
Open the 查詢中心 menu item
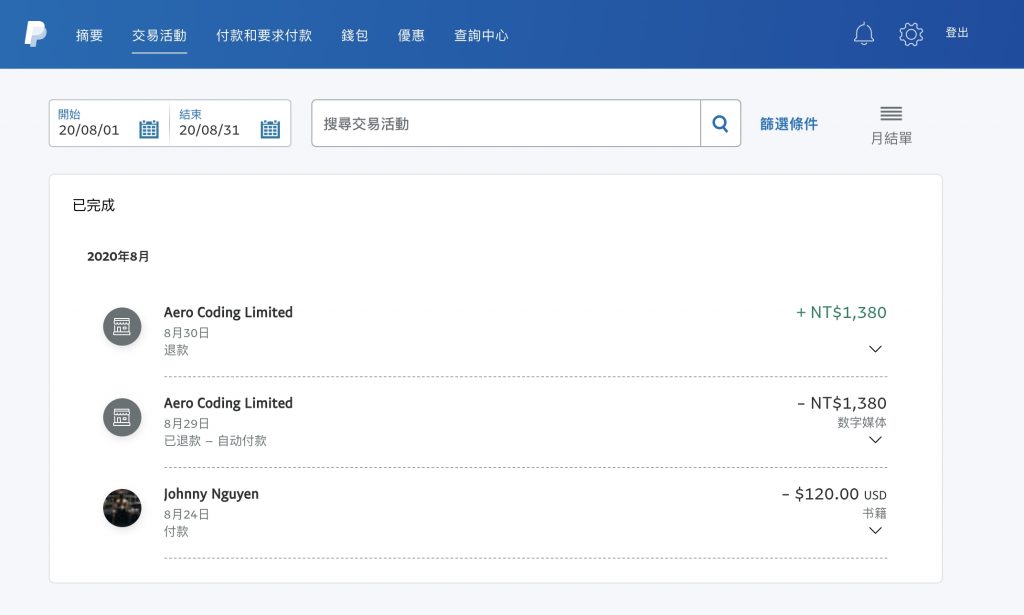tap(481, 35)
